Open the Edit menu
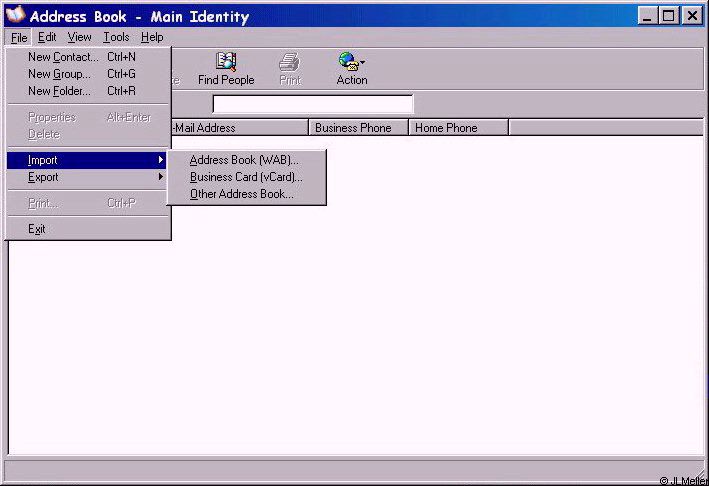Screen dimensions: 709x486 tap(47, 37)
